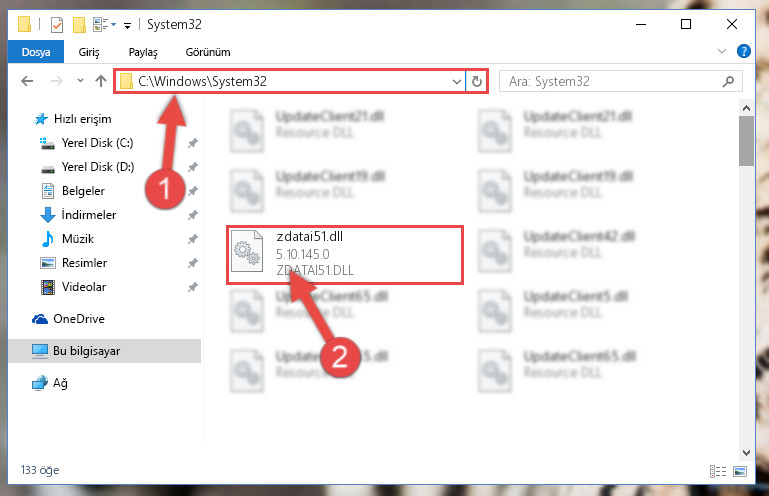Expand the ribbon with the chevron
Screen dimensions: 769x496
pos(721,51)
